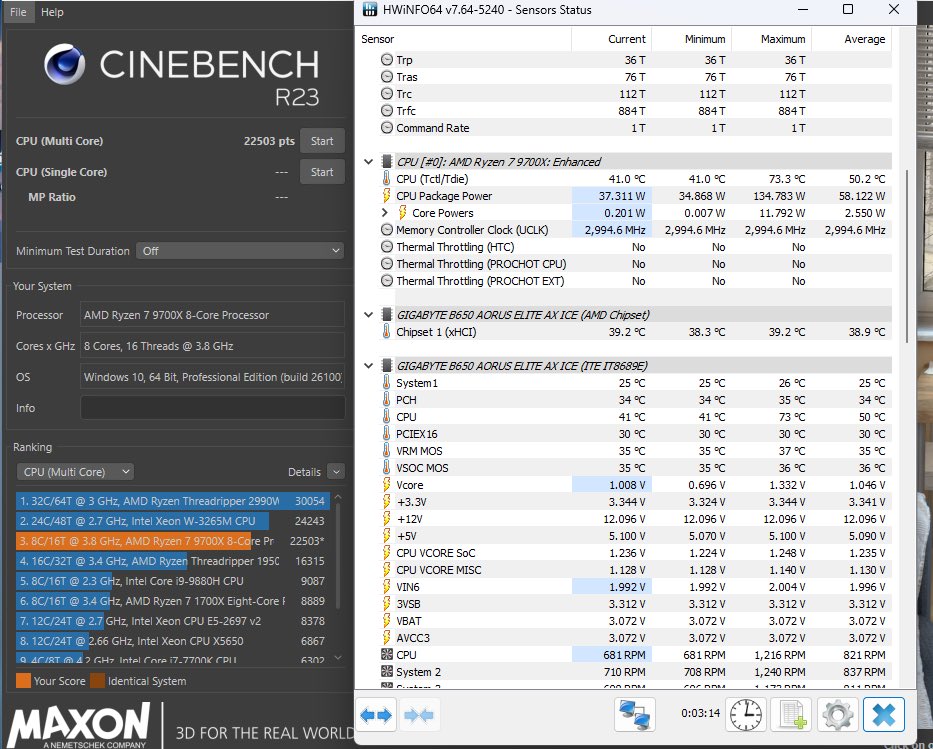Click the System 2 fan icon
This screenshot has height=749, width=933.
pyautogui.click(x=387, y=672)
